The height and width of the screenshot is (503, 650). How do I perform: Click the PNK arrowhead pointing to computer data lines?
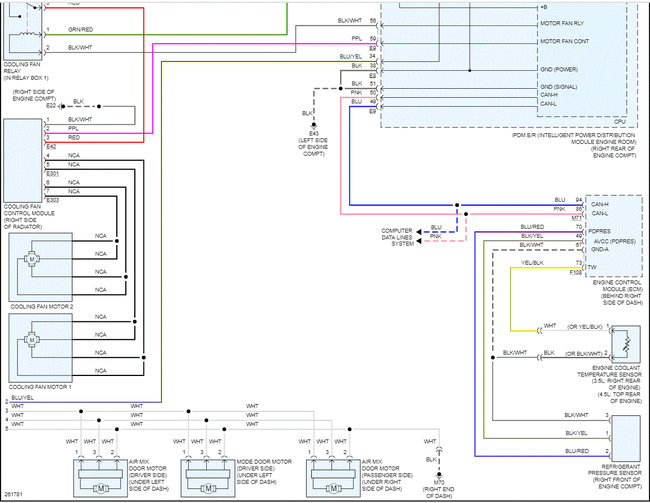[x=419, y=241]
